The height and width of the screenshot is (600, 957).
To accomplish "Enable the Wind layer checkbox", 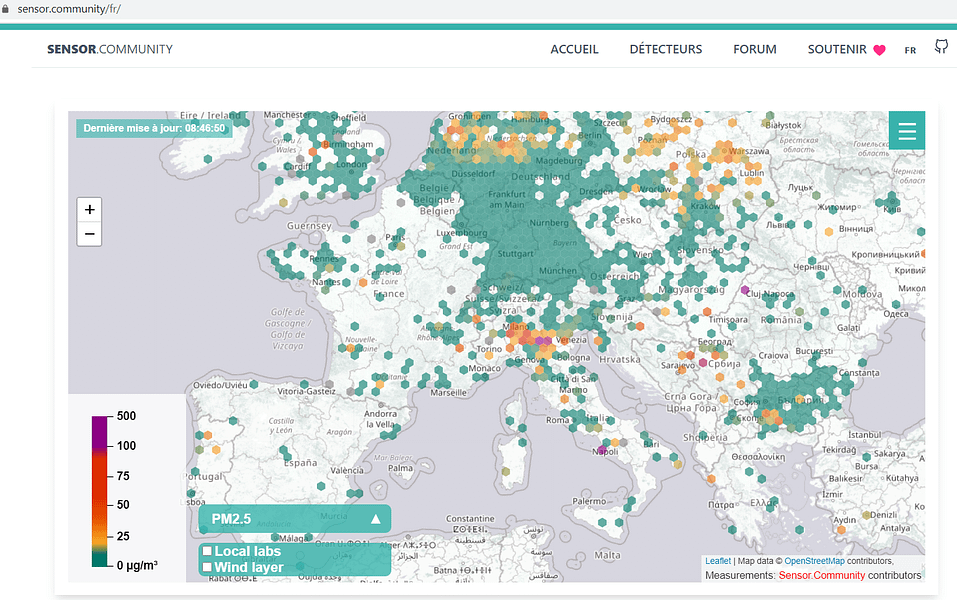I will click(x=207, y=567).
